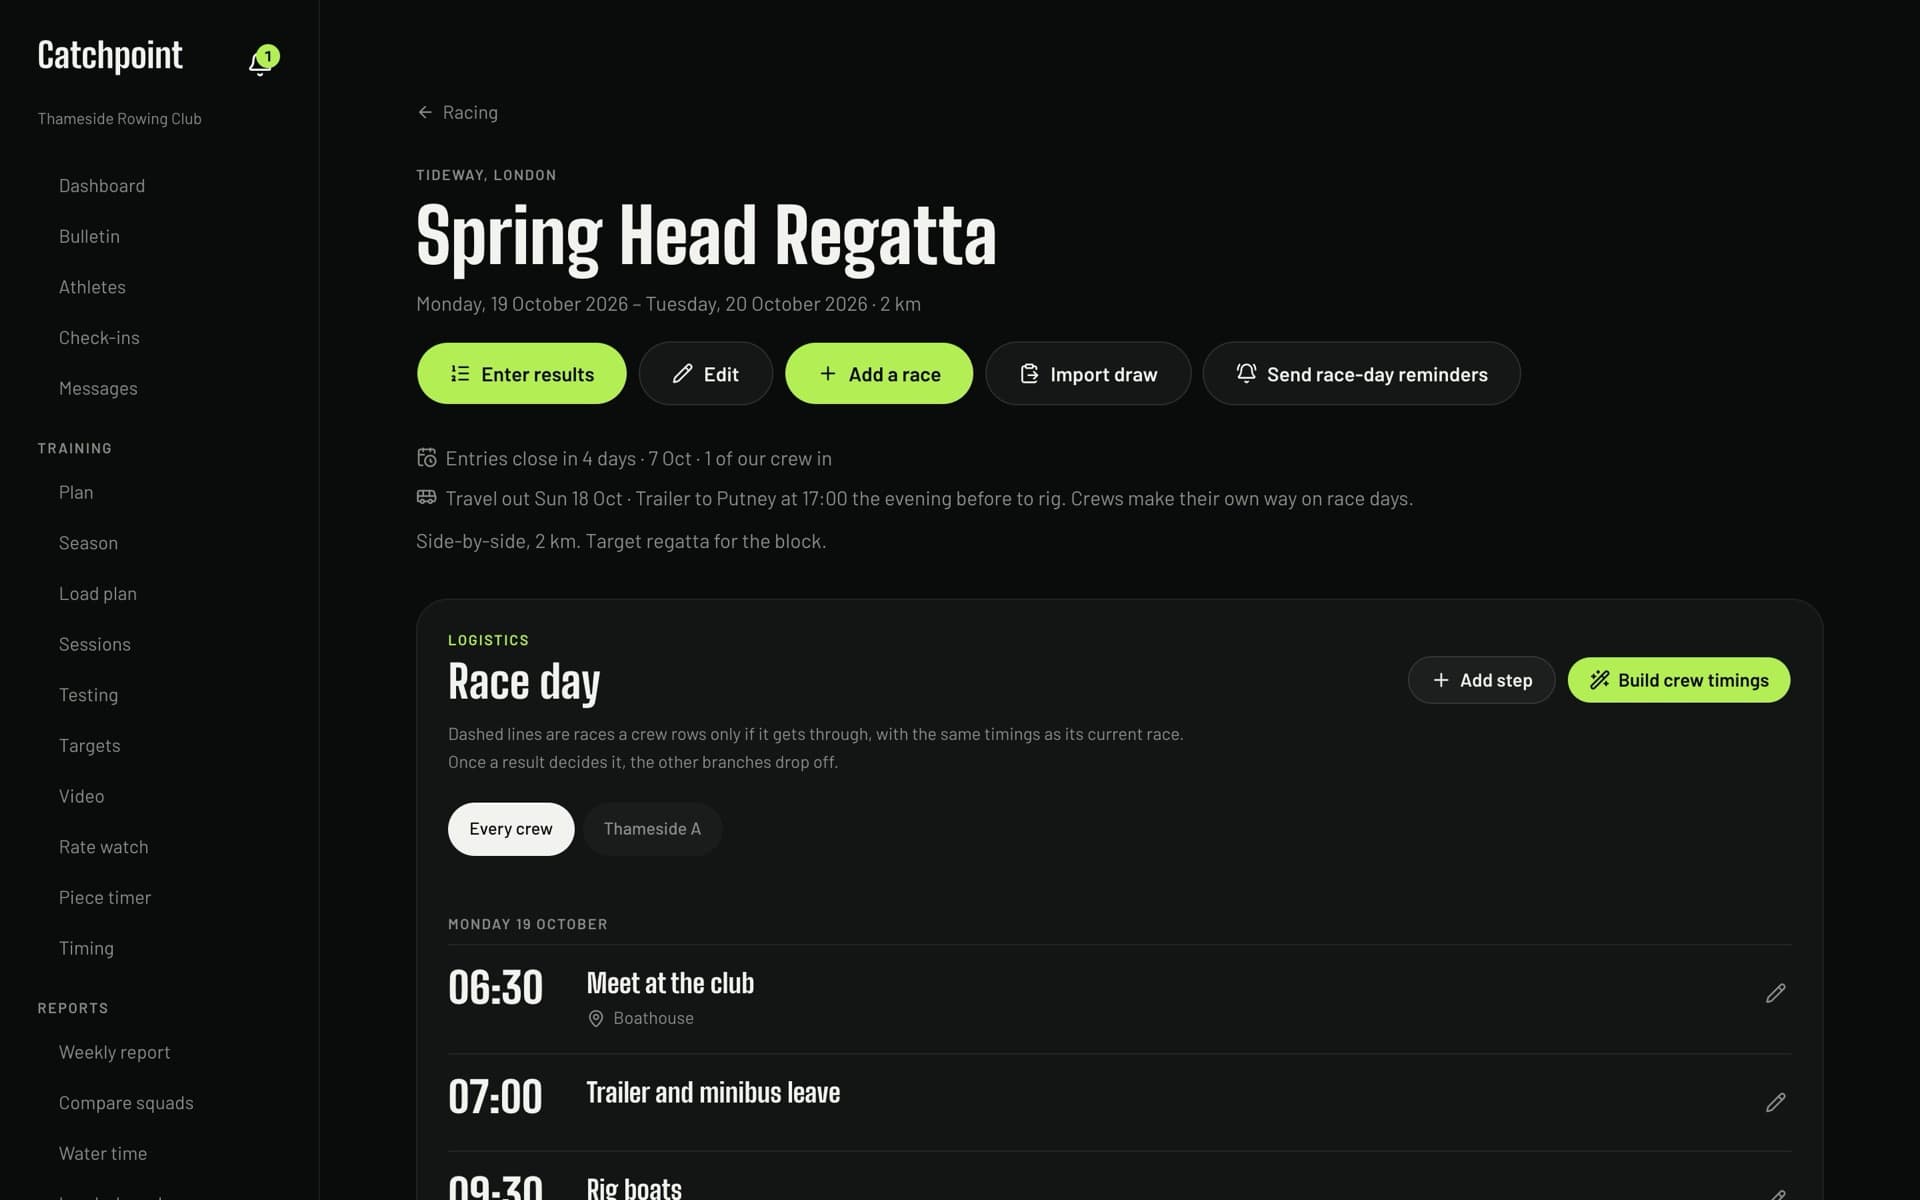Build crew timings

[x=1678, y=680]
